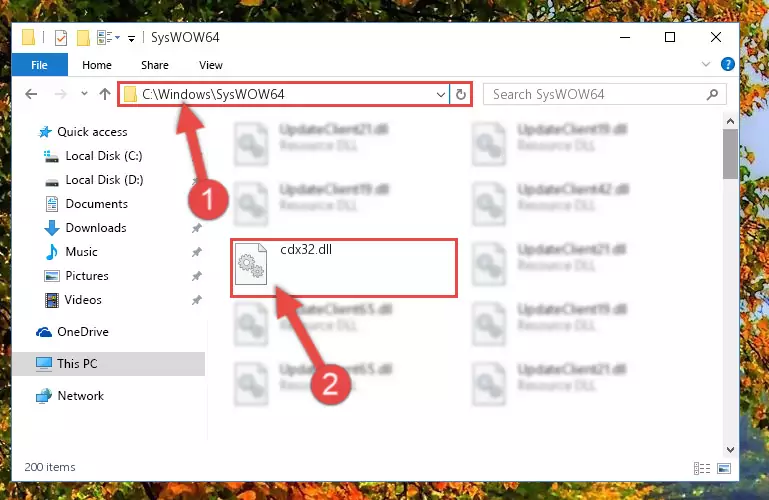Click the address bar folder icon
Viewport: 769px width, 500px height.
[x=130, y=94]
